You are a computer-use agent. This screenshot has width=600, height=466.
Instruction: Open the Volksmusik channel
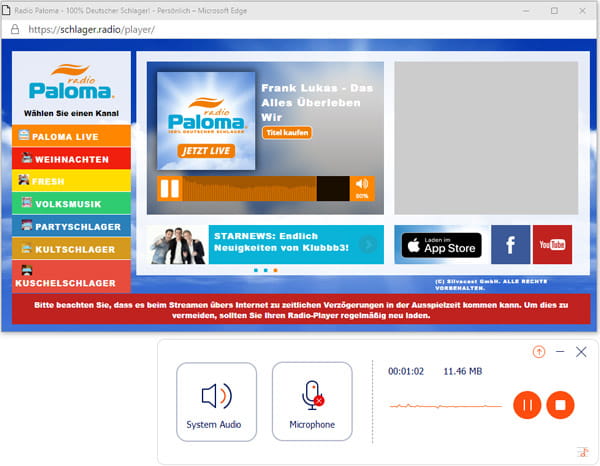(x=71, y=204)
